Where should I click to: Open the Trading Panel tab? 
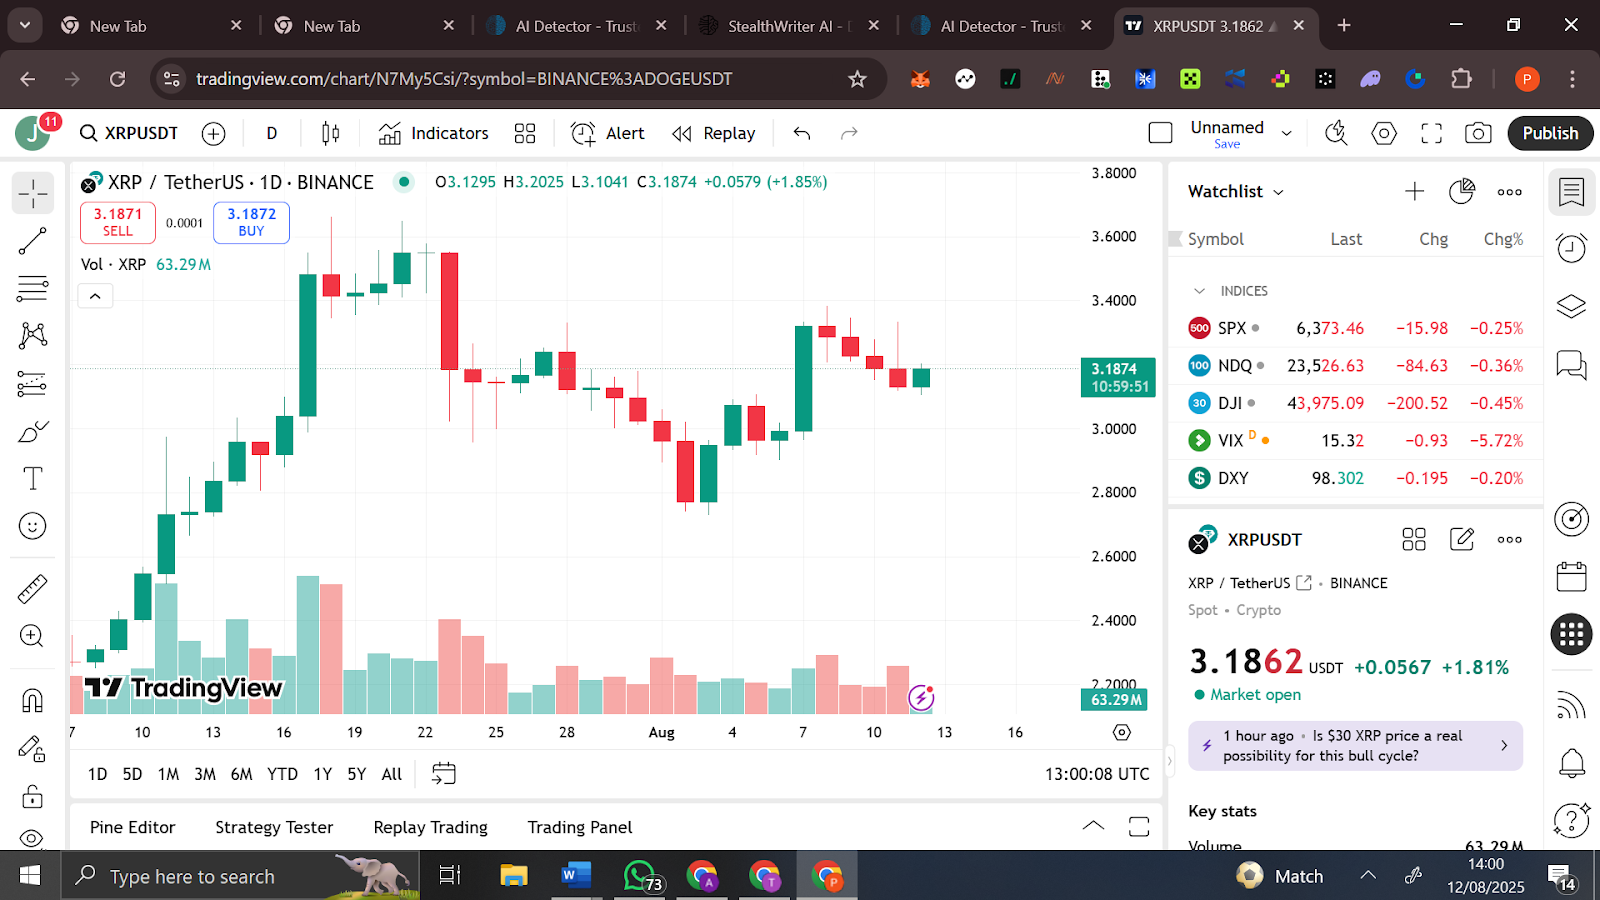coord(580,828)
